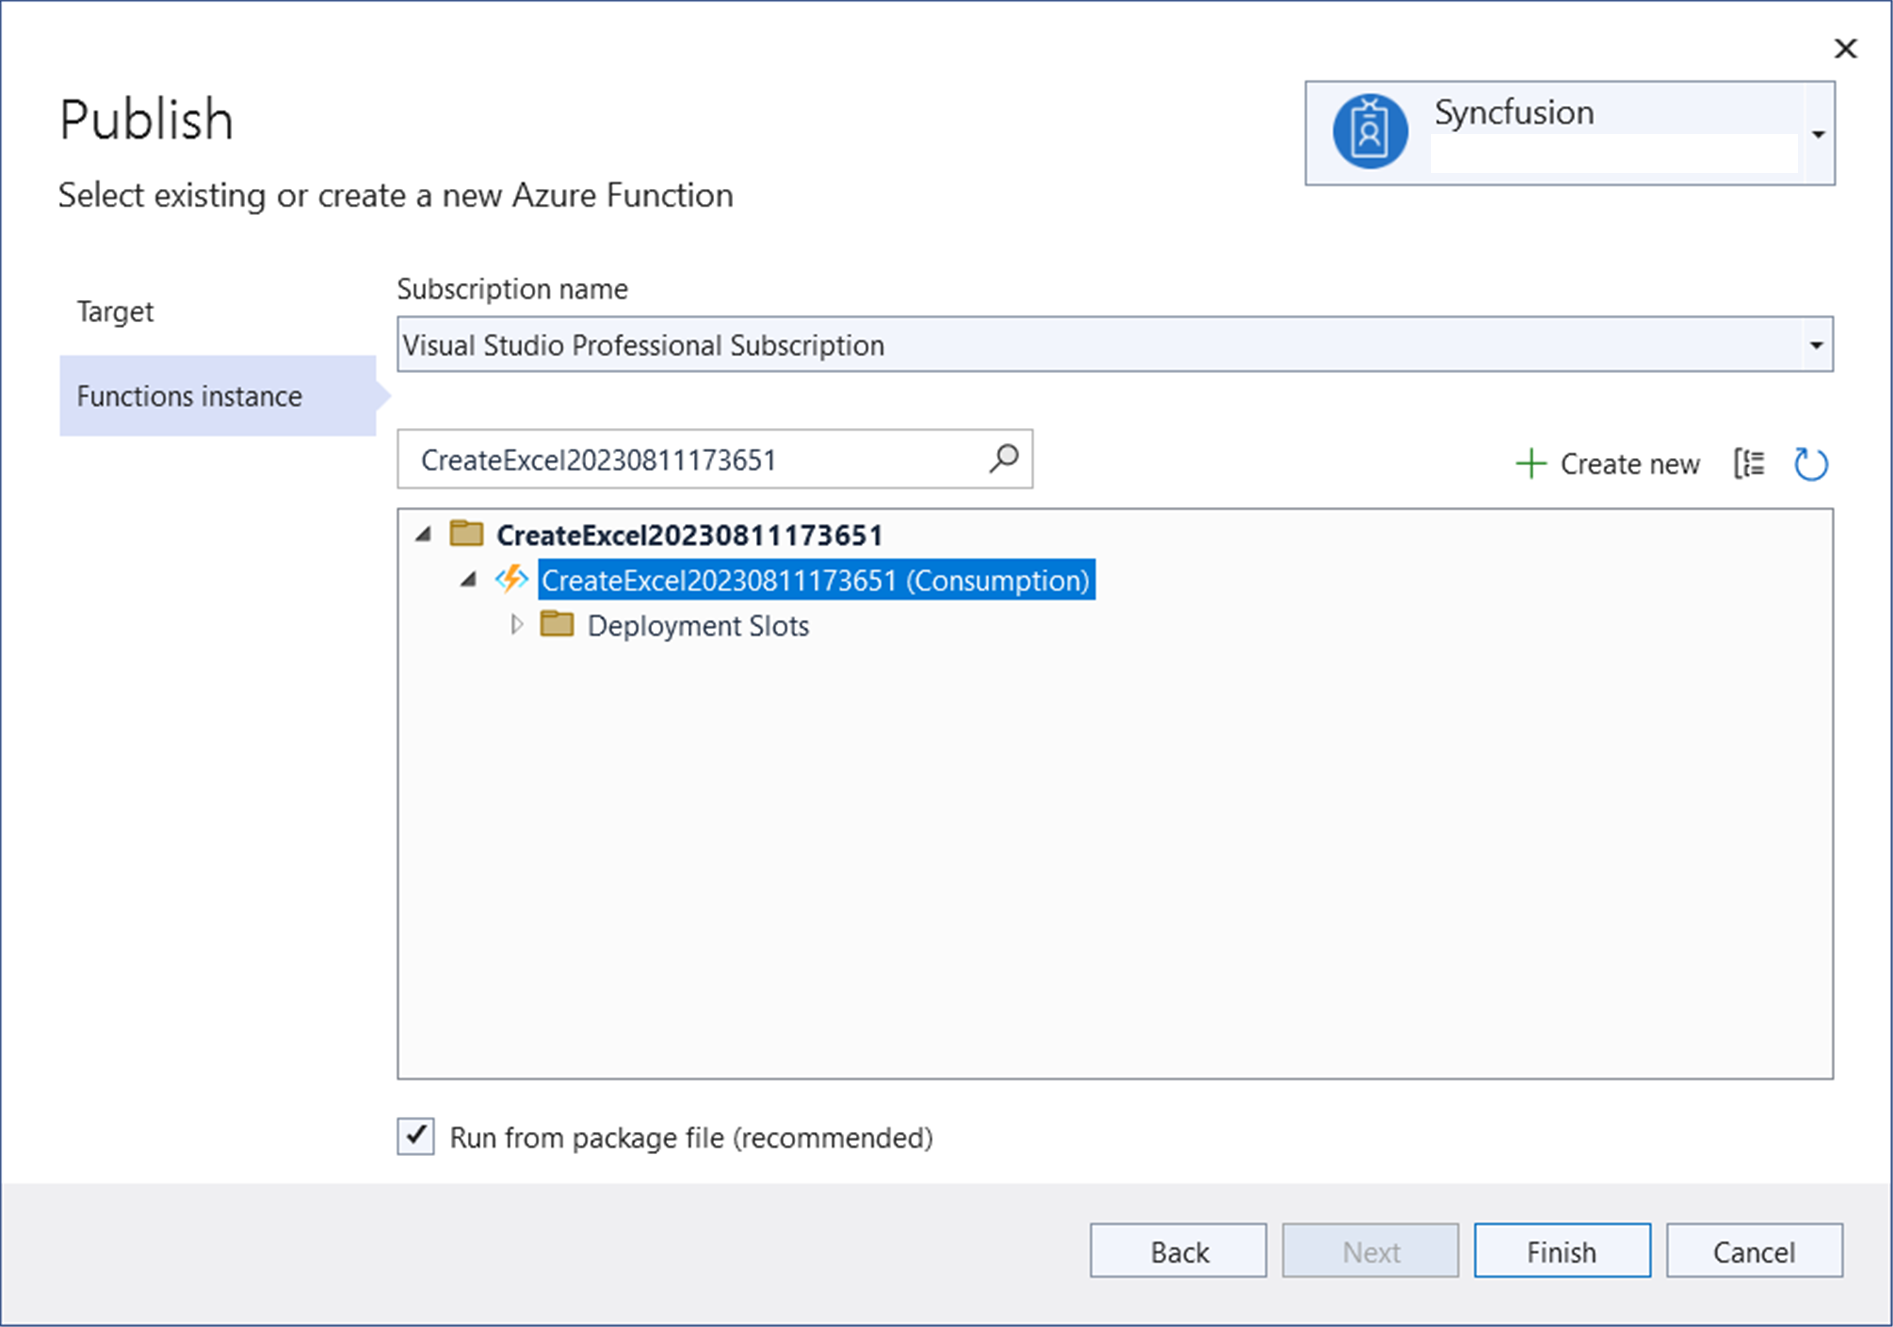Screen dimensions: 1893x1327
Task: Collapse the CreateExcel resource group node
Action: [424, 535]
